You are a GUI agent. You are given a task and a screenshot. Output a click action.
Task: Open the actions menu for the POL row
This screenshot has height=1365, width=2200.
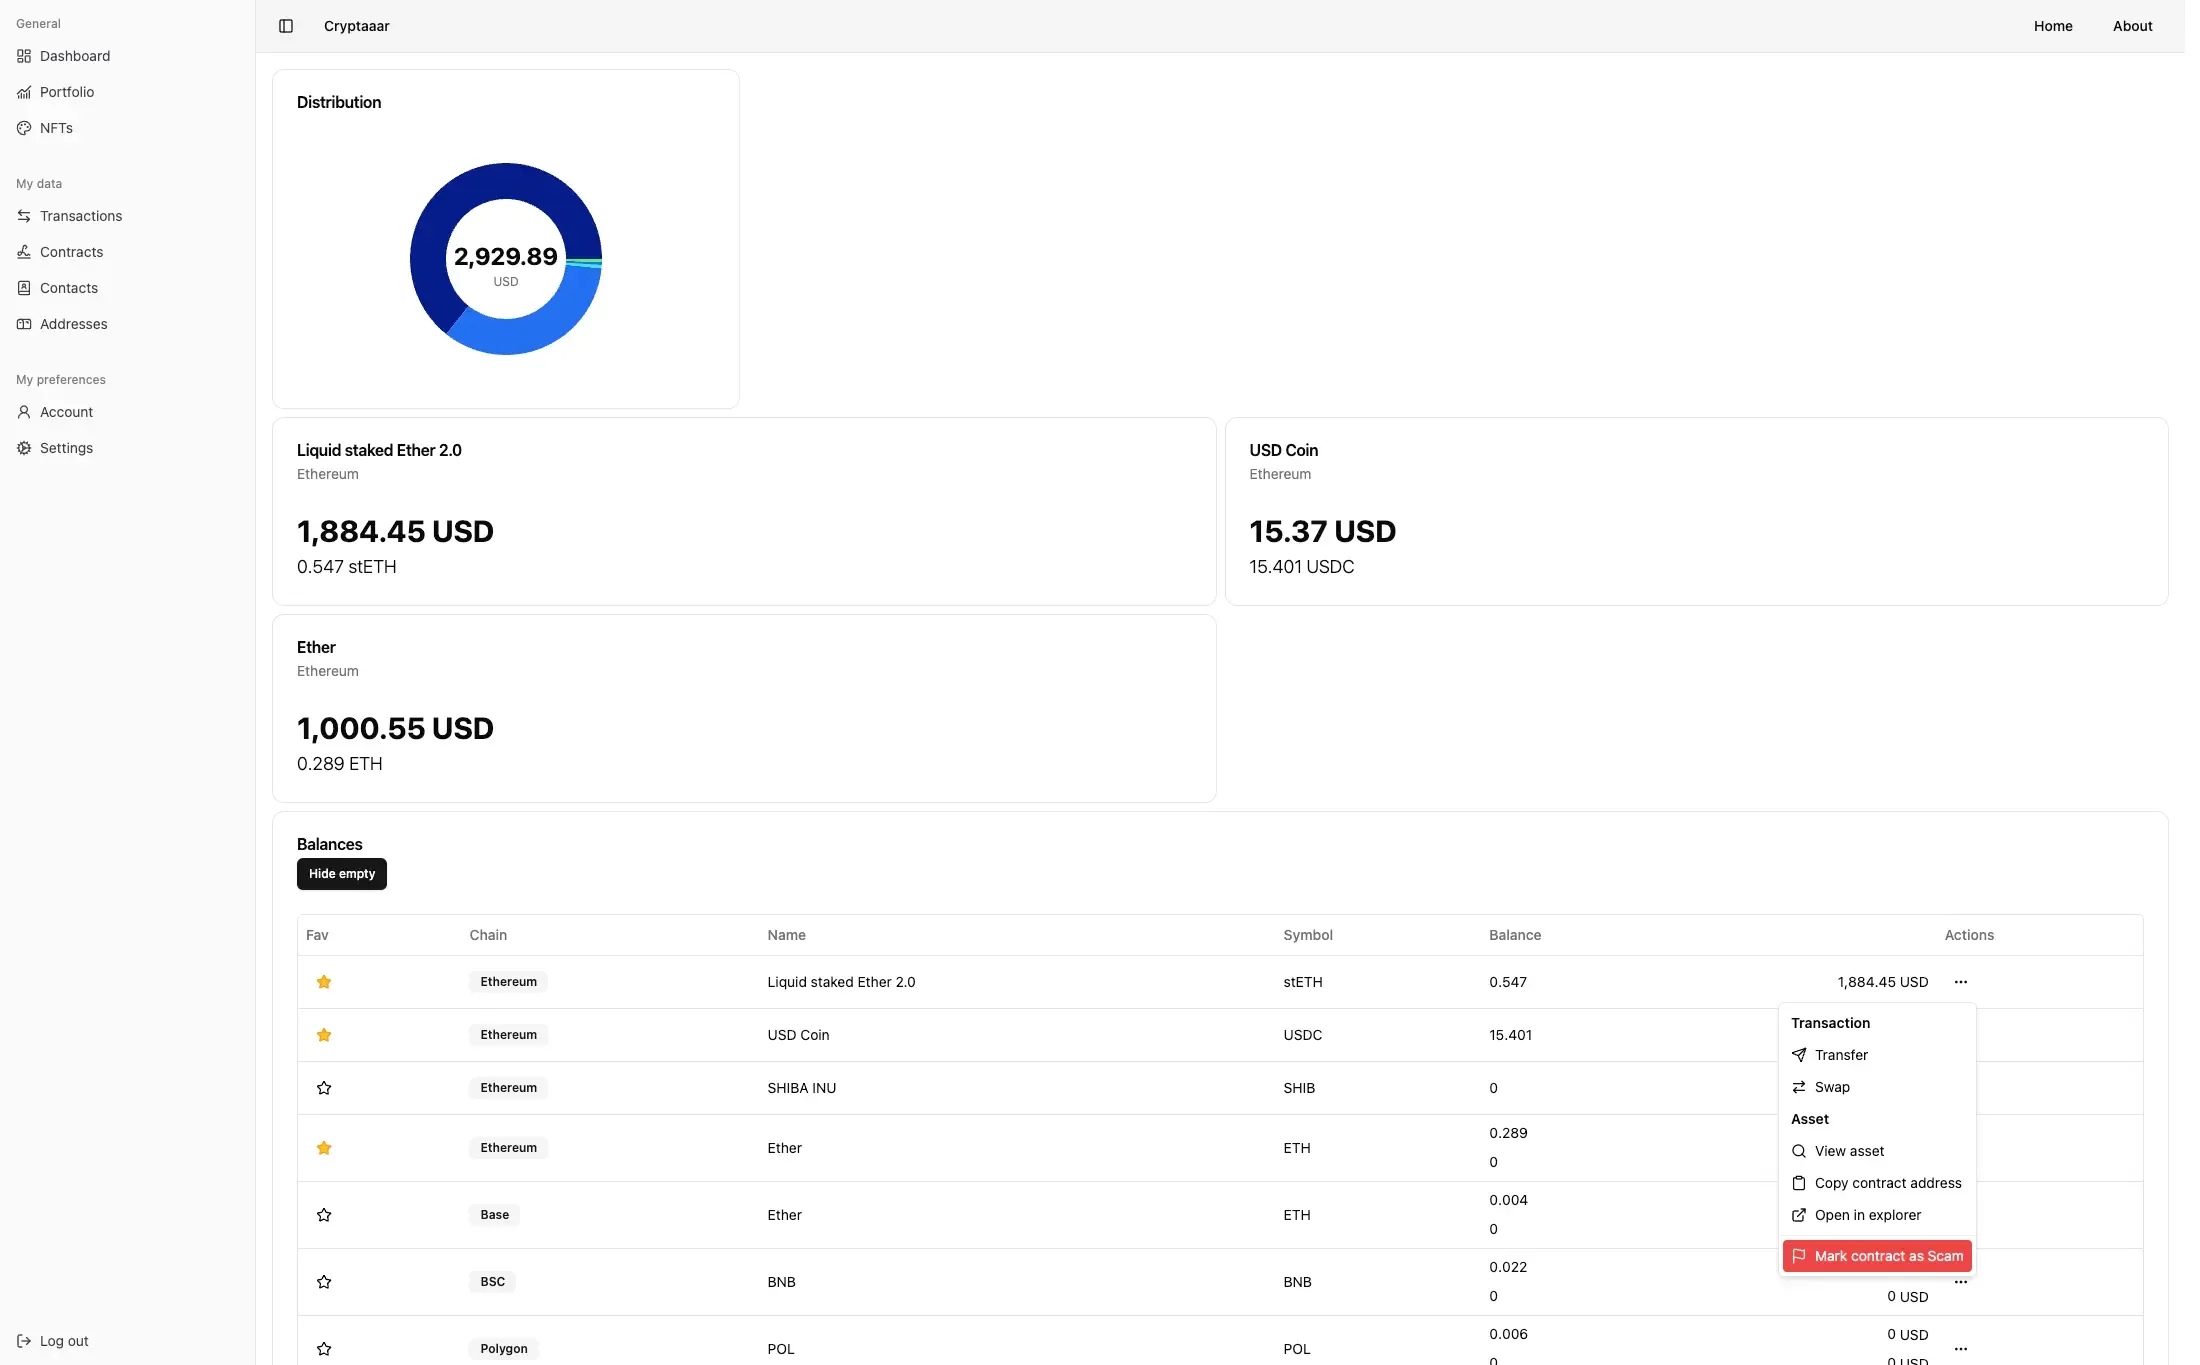point(1962,1348)
